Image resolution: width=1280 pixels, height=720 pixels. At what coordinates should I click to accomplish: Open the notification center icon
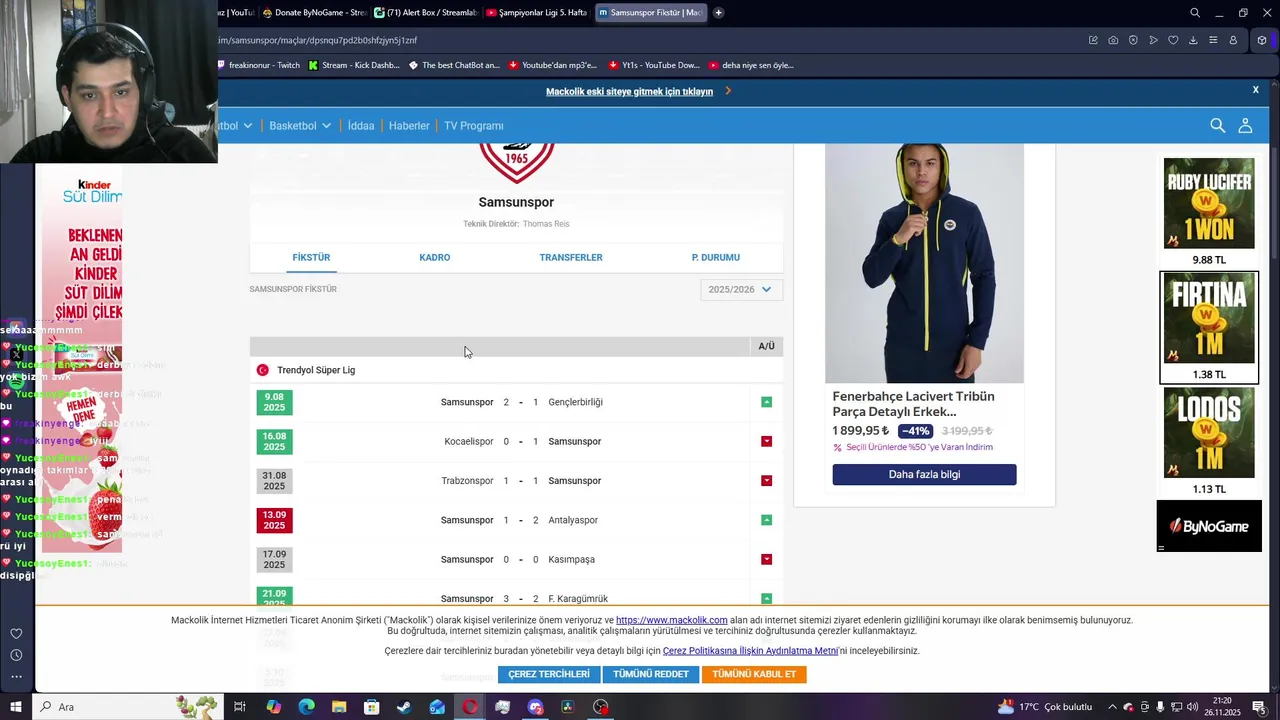pyautogui.click(x=1259, y=707)
